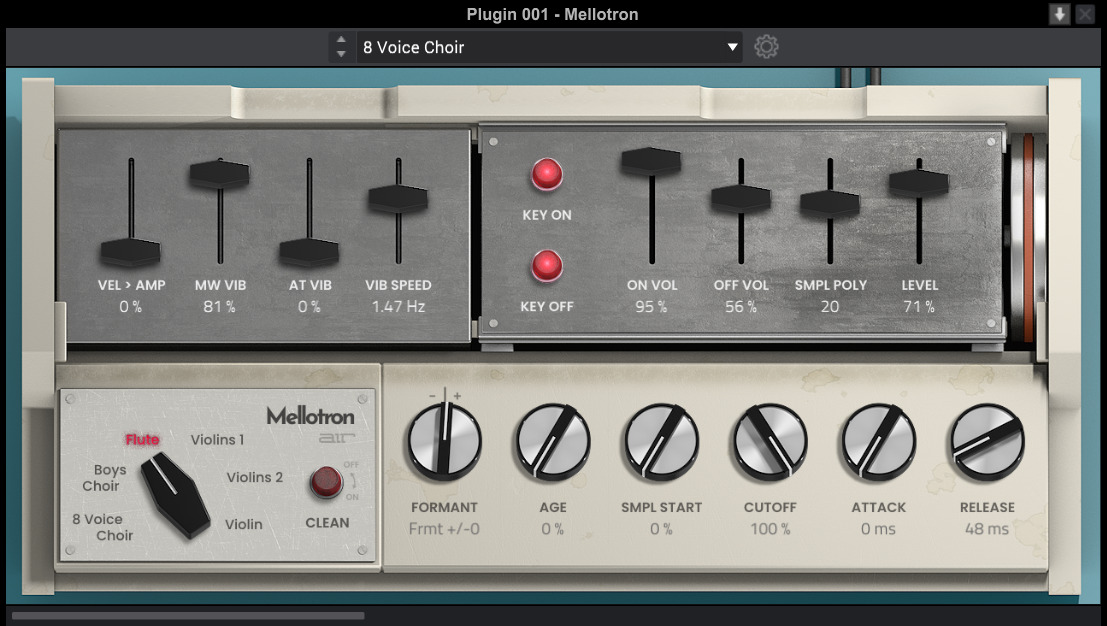
Task: Click the SMPL POLY value 20
Action: (x=830, y=307)
